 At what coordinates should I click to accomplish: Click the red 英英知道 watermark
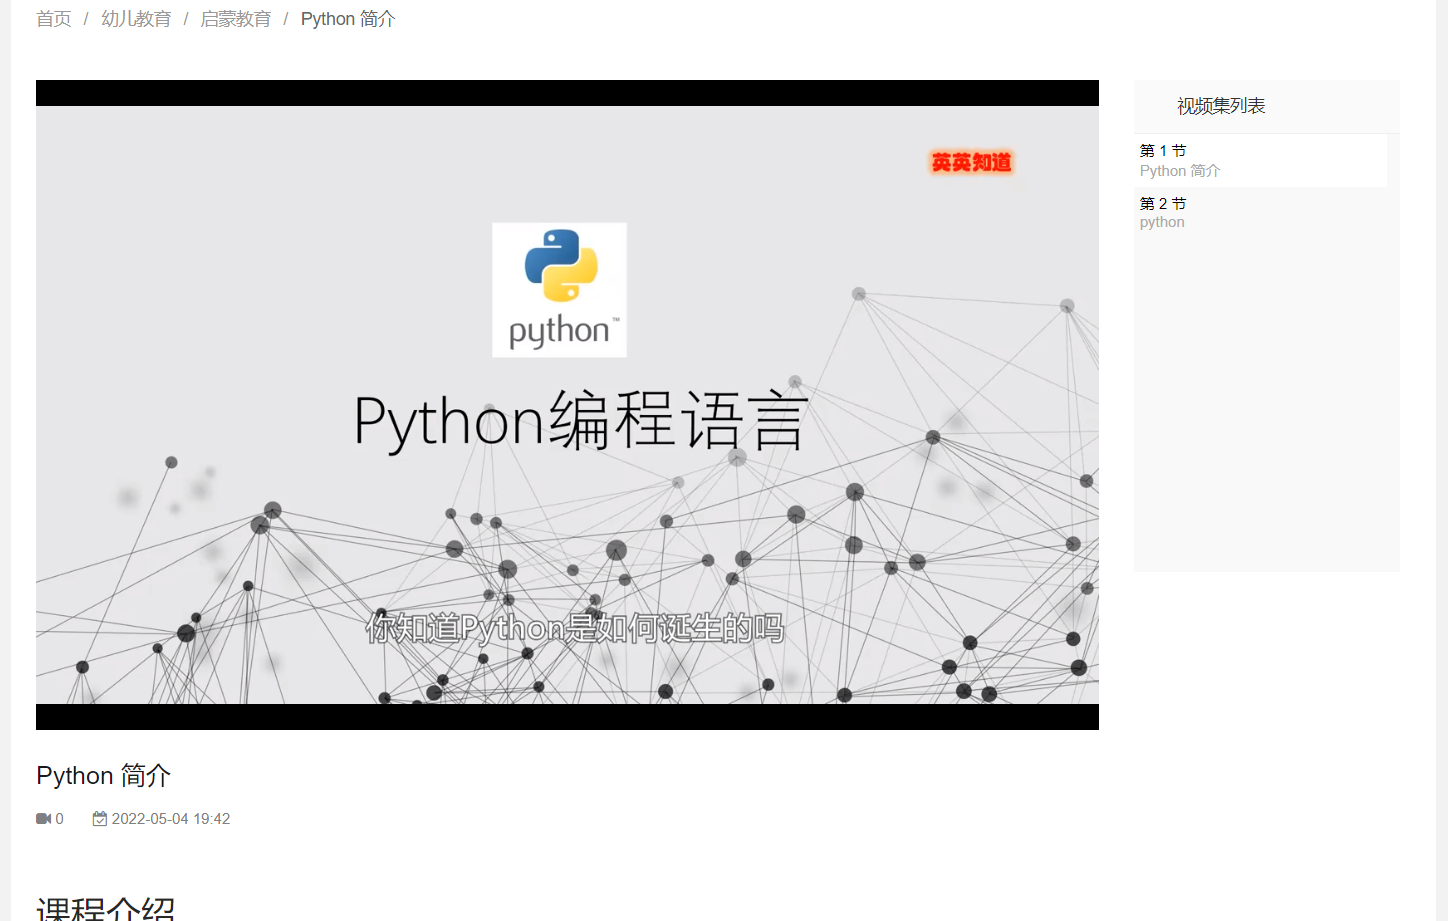[971, 162]
